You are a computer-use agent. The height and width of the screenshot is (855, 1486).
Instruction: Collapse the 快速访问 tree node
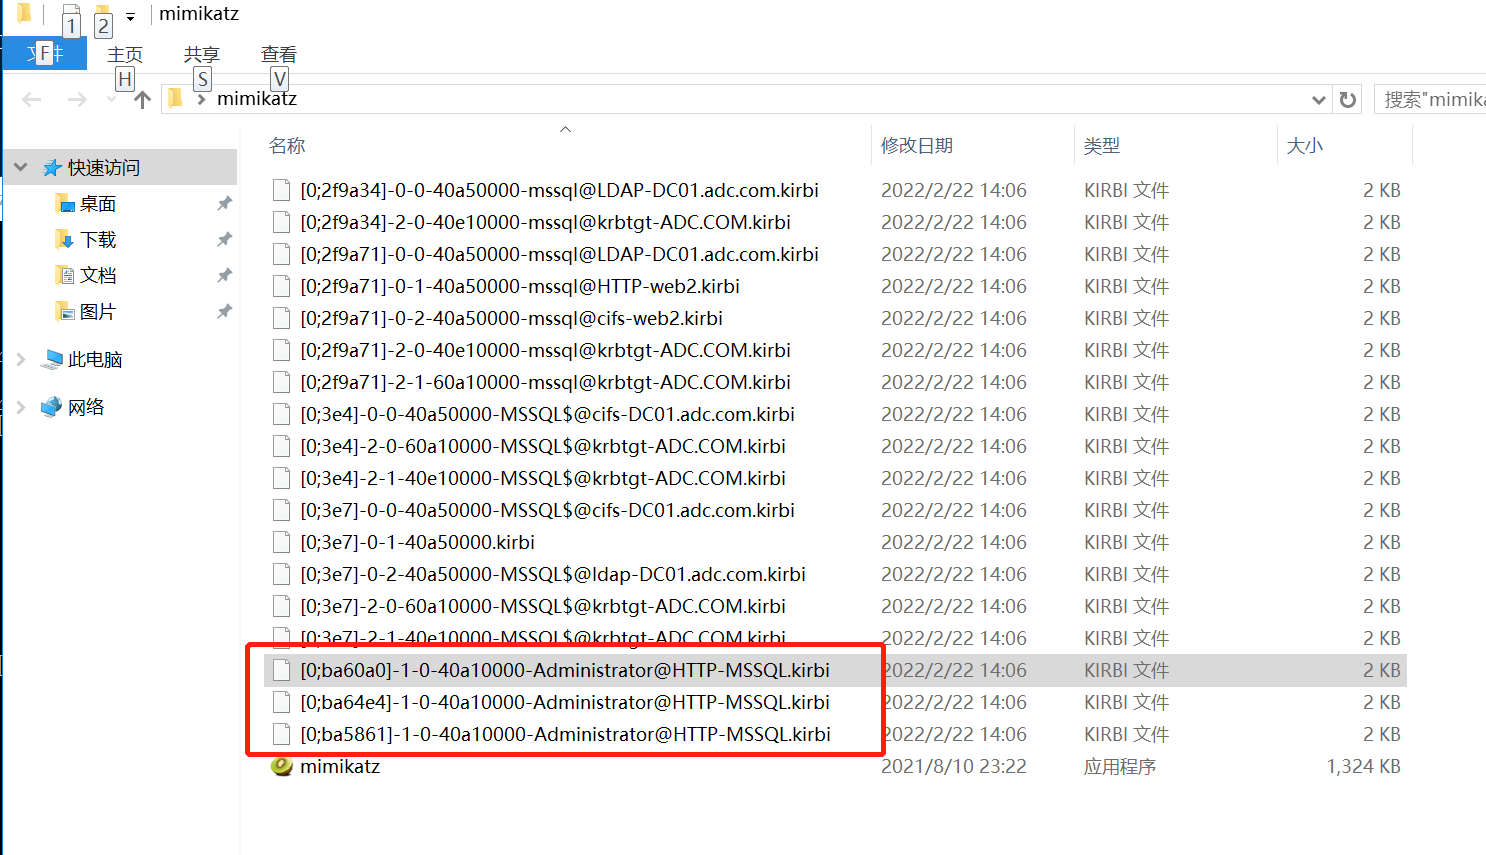[x=20, y=167]
